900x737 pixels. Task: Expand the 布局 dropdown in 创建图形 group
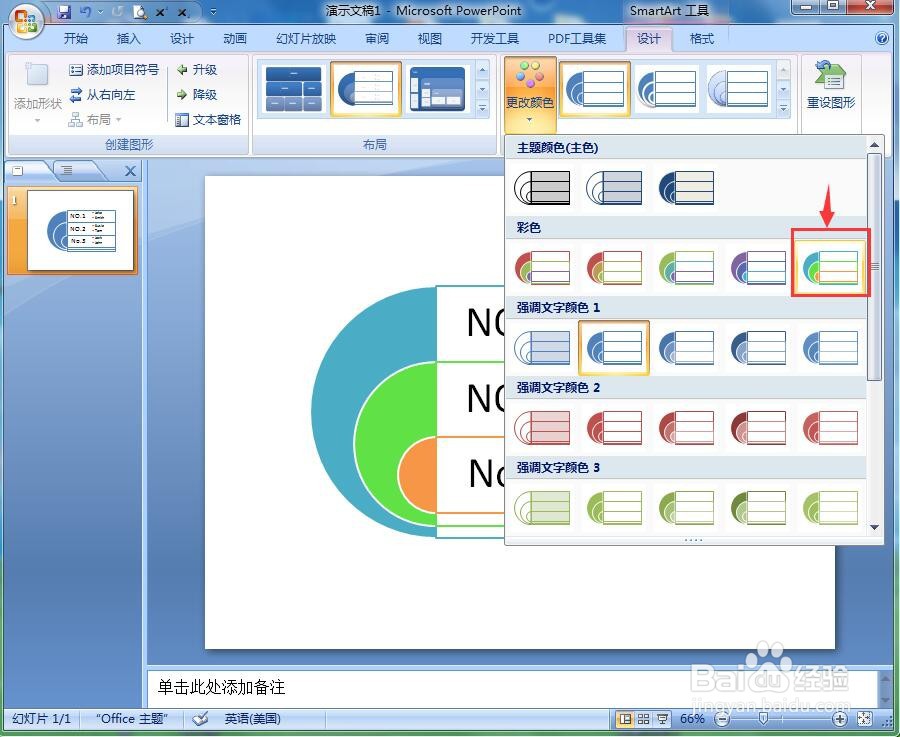[95, 119]
